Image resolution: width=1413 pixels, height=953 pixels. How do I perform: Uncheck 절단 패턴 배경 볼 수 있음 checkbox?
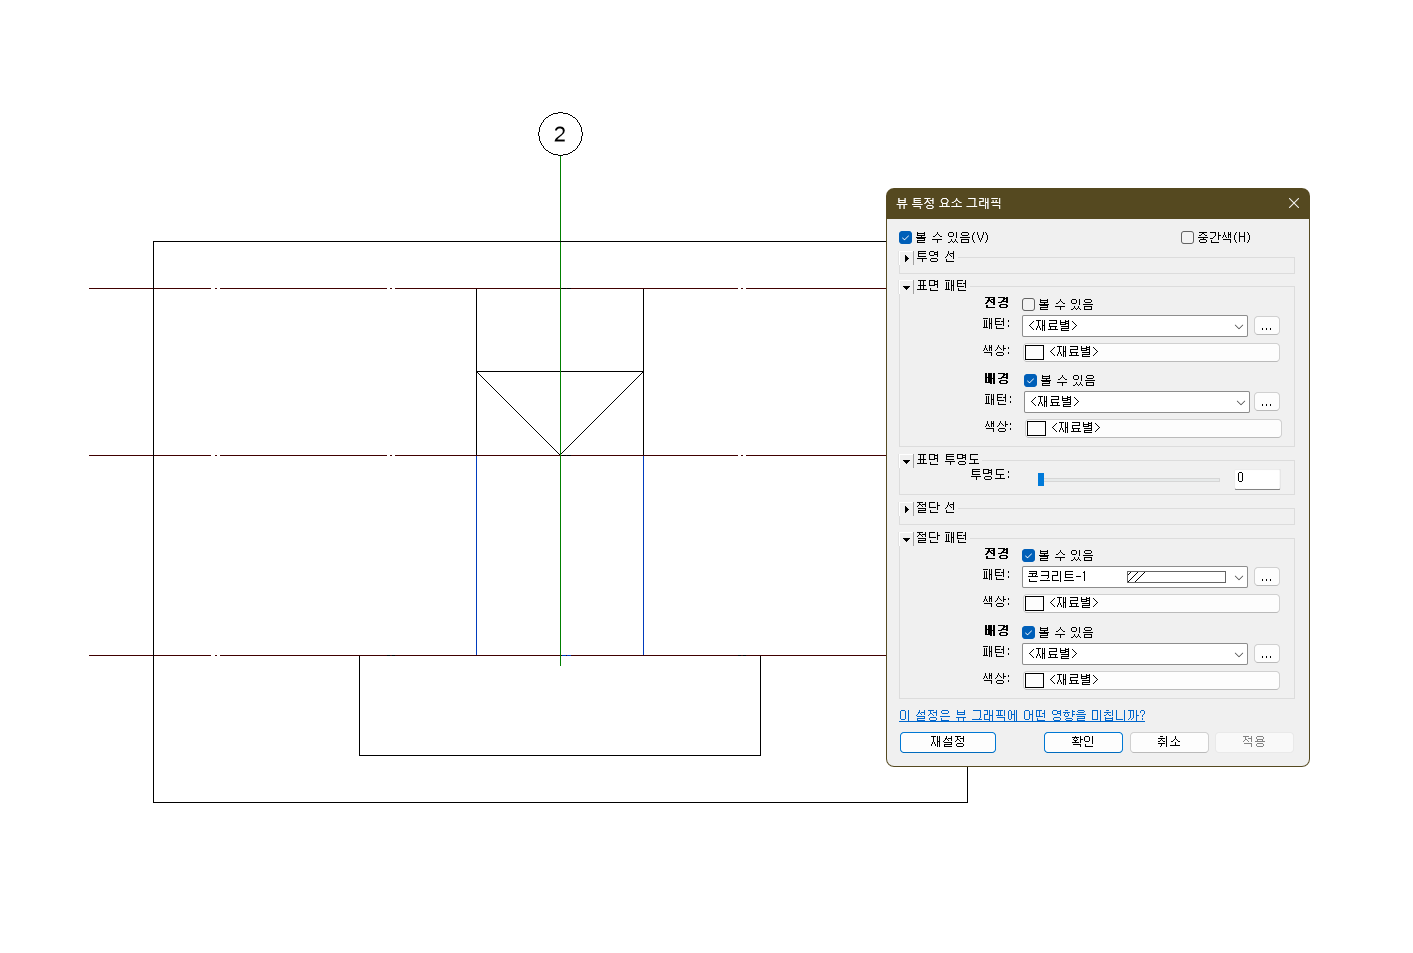(1028, 633)
